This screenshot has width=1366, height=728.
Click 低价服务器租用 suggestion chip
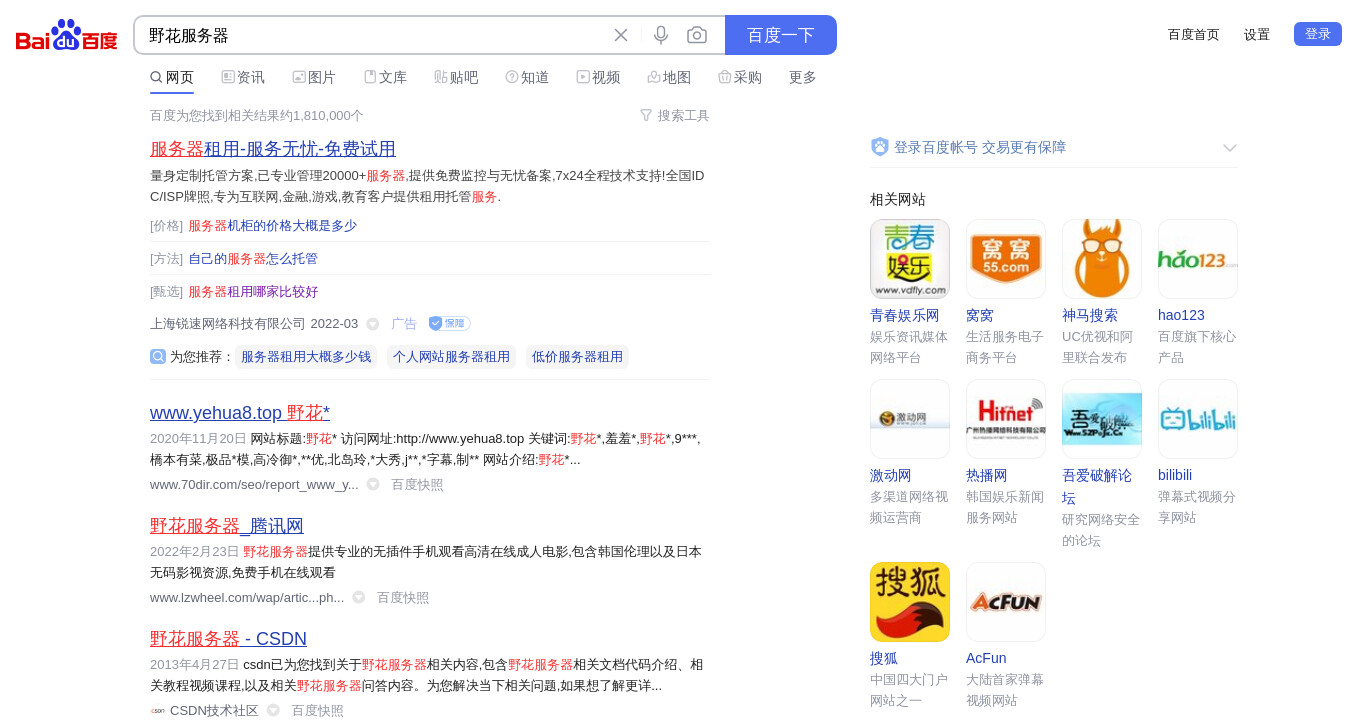point(577,357)
